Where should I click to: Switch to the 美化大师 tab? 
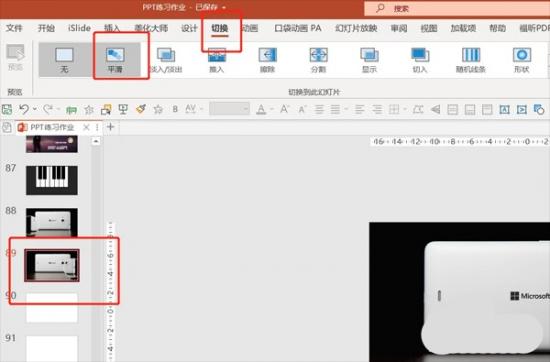pyautogui.click(x=151, y=28)
